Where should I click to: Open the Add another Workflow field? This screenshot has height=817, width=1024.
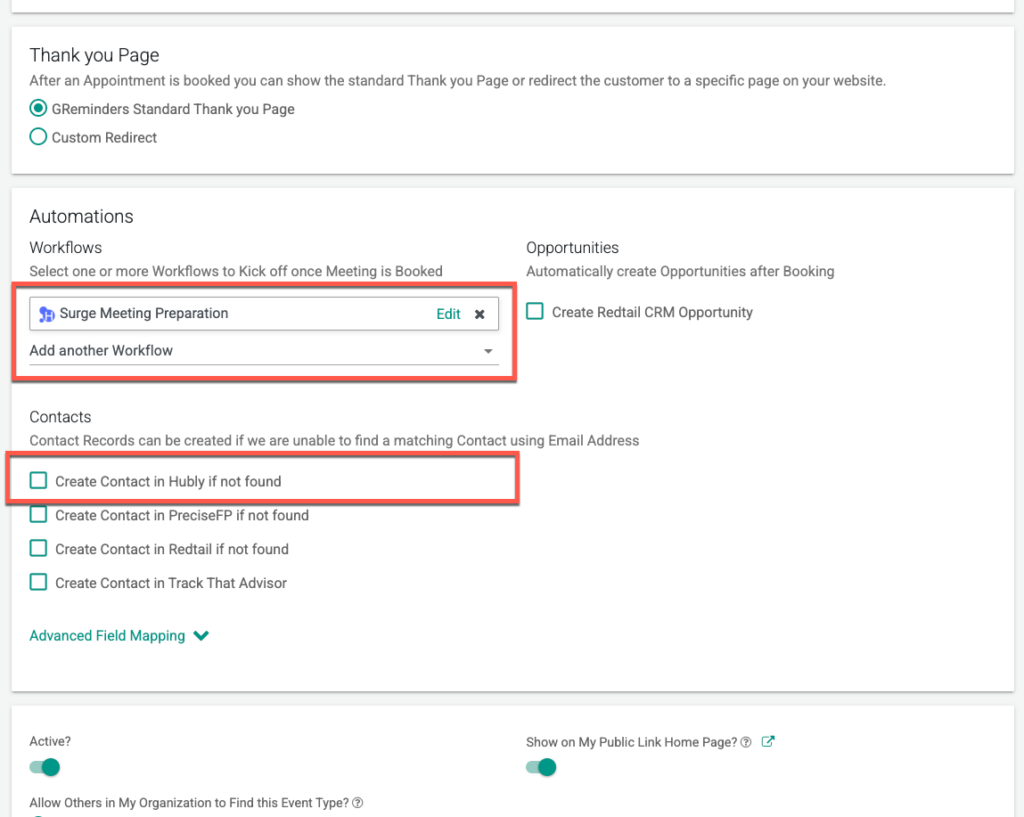[x=250, y=351]
